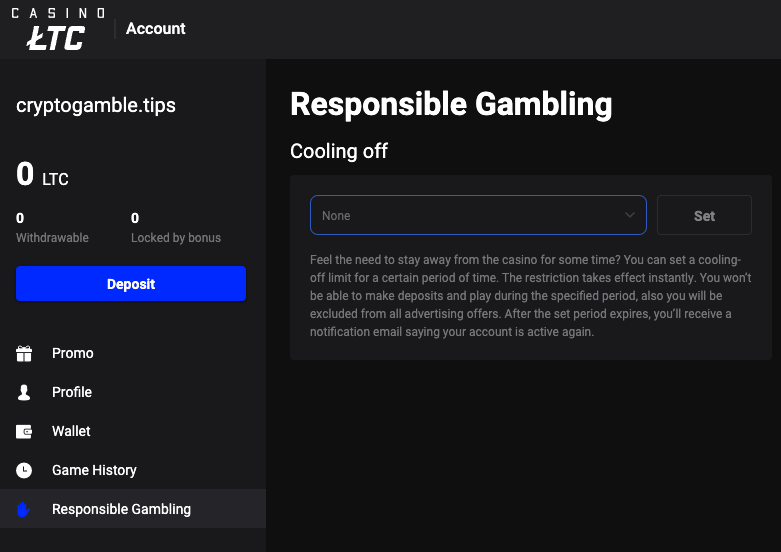Open the Game History text label
Image resolution: width=781 pixels, height=552 pixels.
pyautogui.click(x=94, y=471)
